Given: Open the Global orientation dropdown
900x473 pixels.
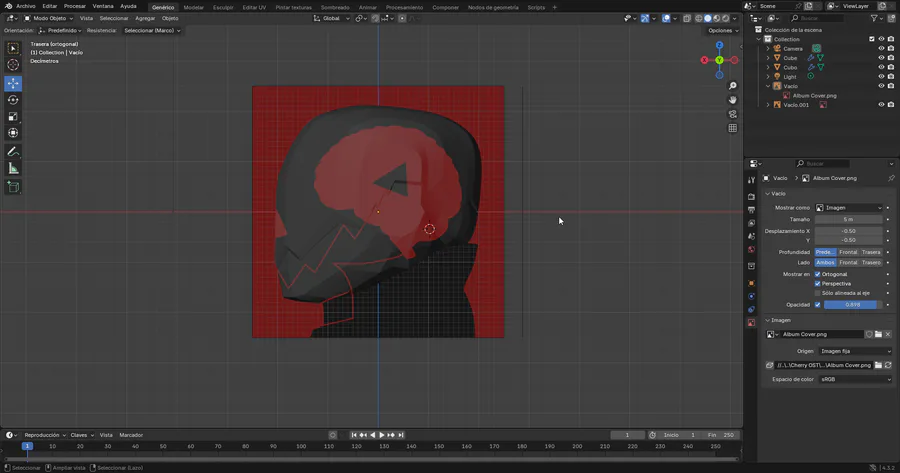Looking at the screenshot, I should pos(332,18).
